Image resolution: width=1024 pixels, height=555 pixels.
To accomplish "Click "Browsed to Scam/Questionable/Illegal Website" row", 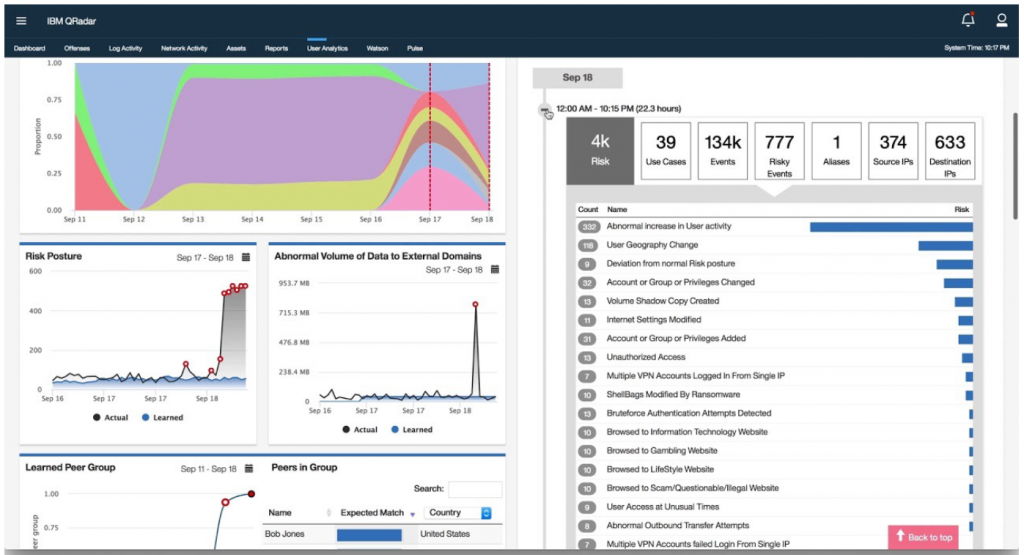I will tap(775, 488).
